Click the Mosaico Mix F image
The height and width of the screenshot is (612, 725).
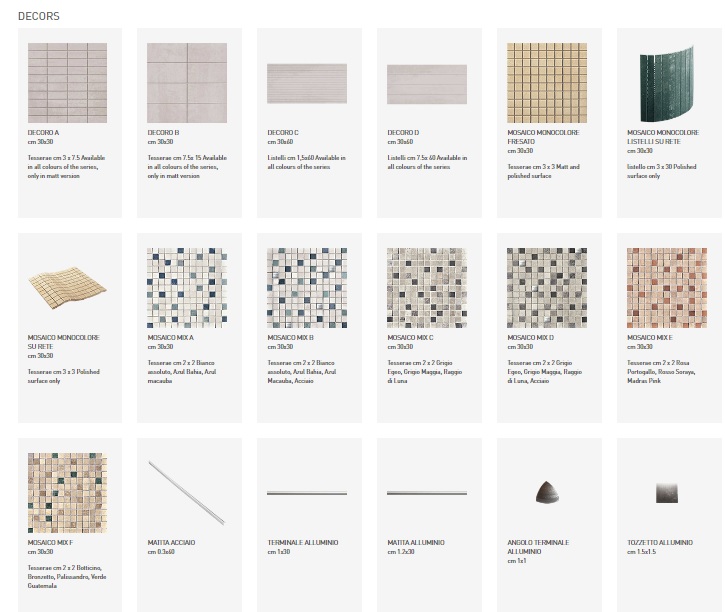pyautogui.click(x=67, y=493)
